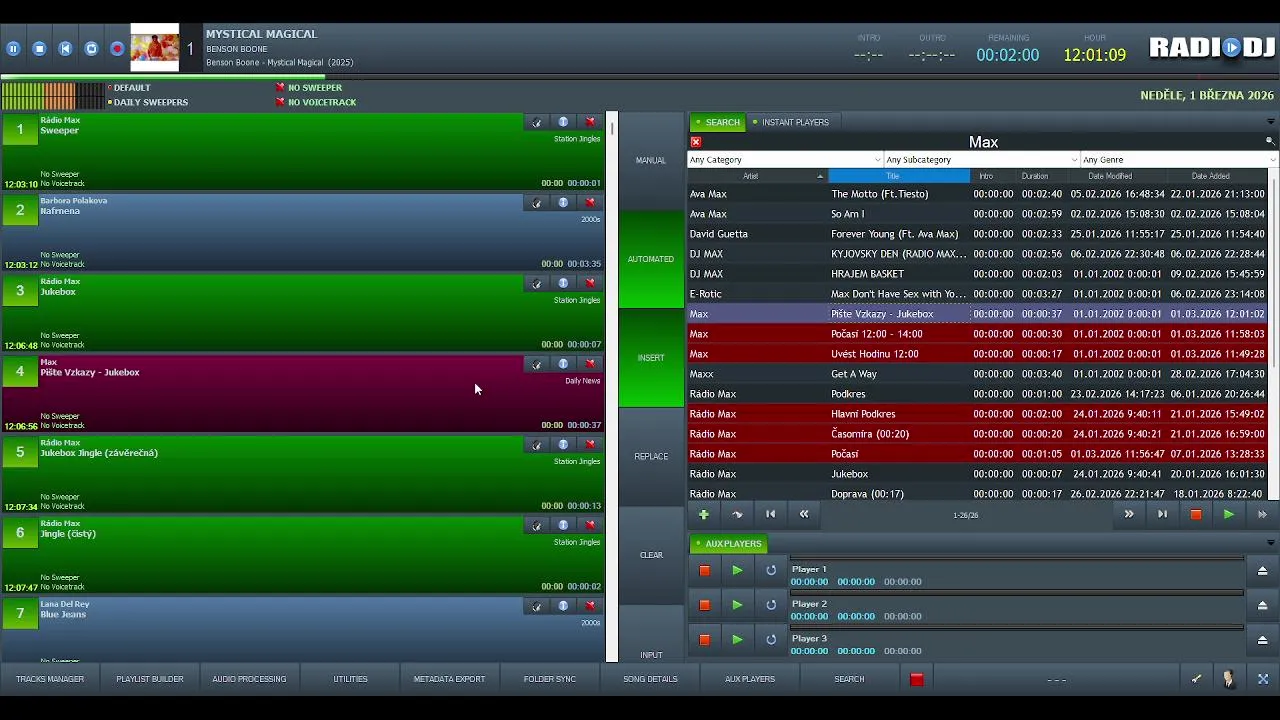Open the UTILITIES menu
The image size is (1280, 720).
click(350, 679)
